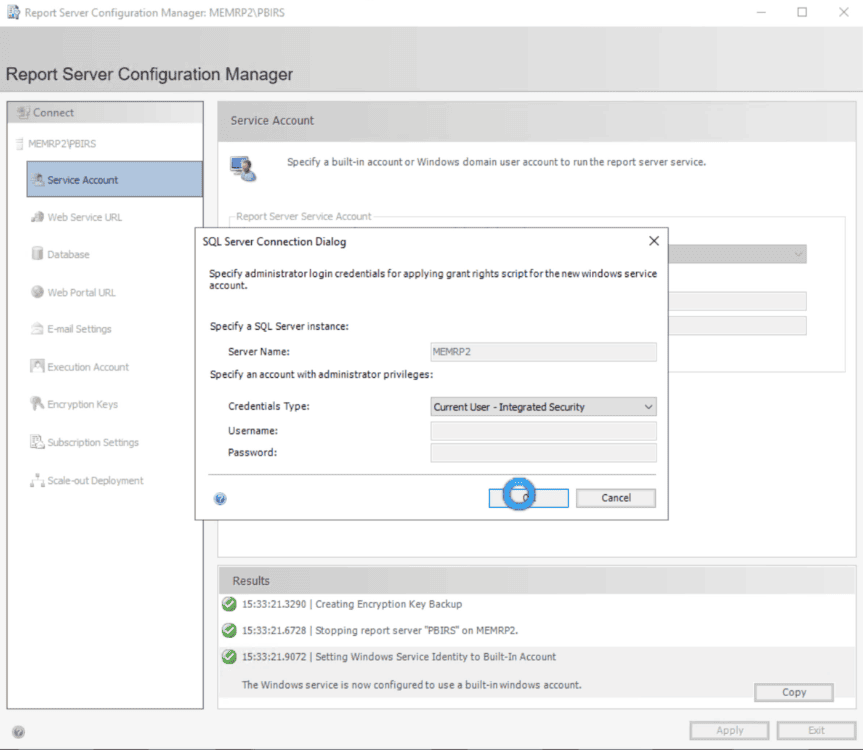Screen dimensions: 863x750
Task: Click the Service Account sidebar icon
Action: (37, 179)
